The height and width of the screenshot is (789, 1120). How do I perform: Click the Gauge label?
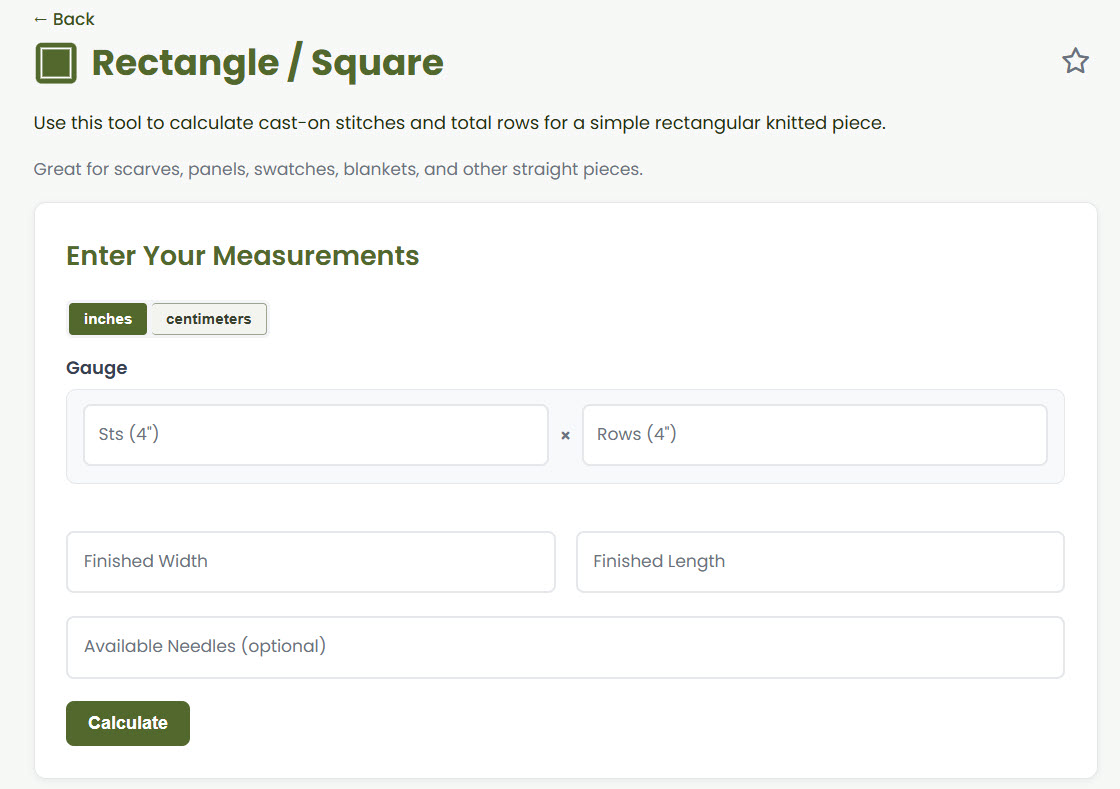coord(96,368)
